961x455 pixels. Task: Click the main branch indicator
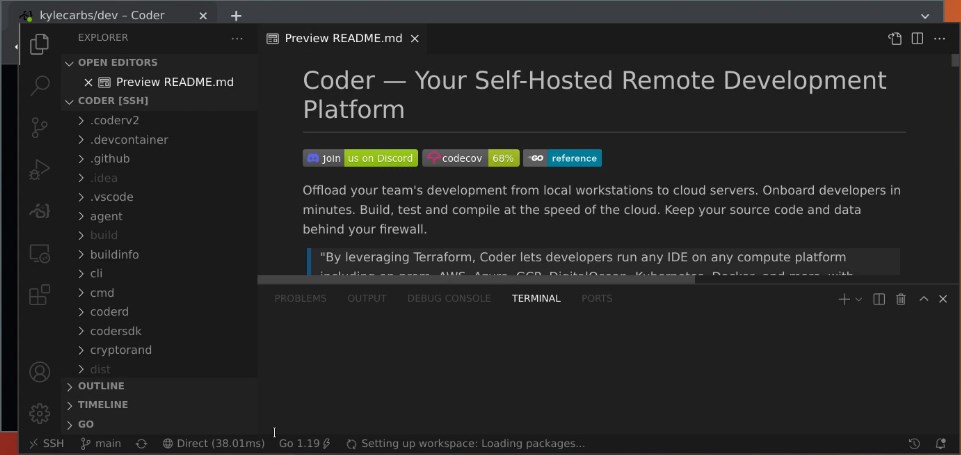(x=101, y=443)
